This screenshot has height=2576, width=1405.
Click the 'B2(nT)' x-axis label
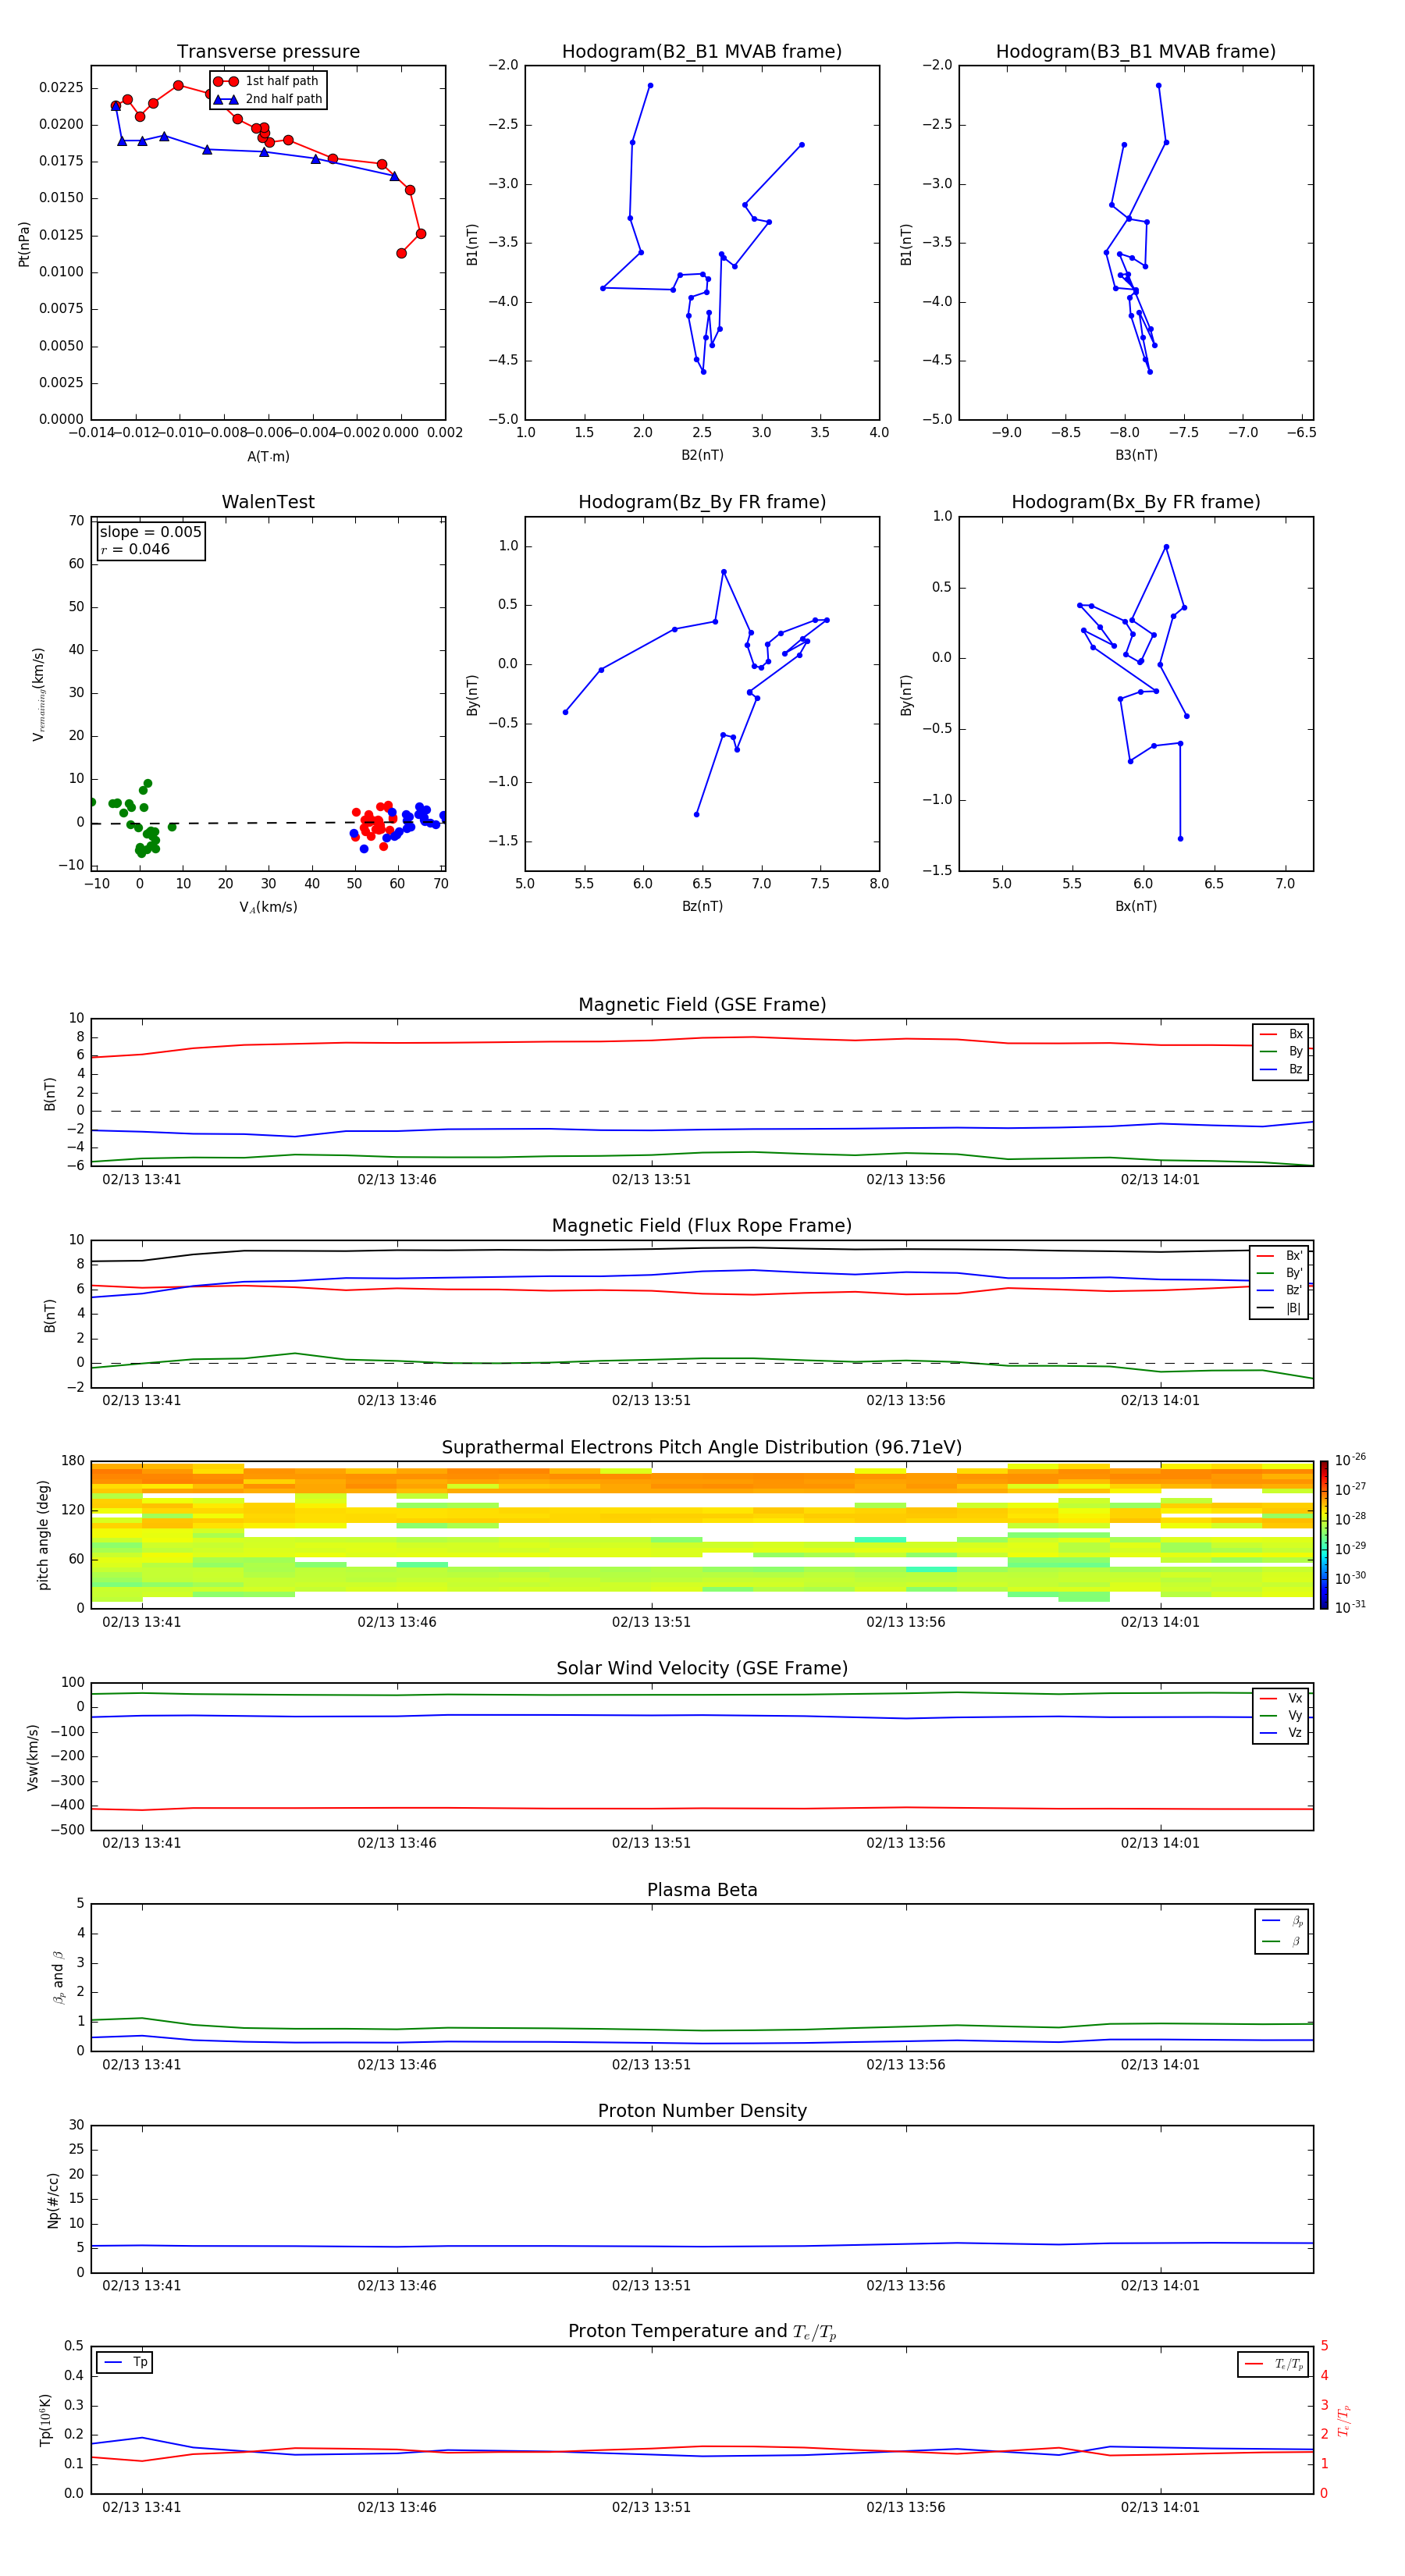(702, 455)
